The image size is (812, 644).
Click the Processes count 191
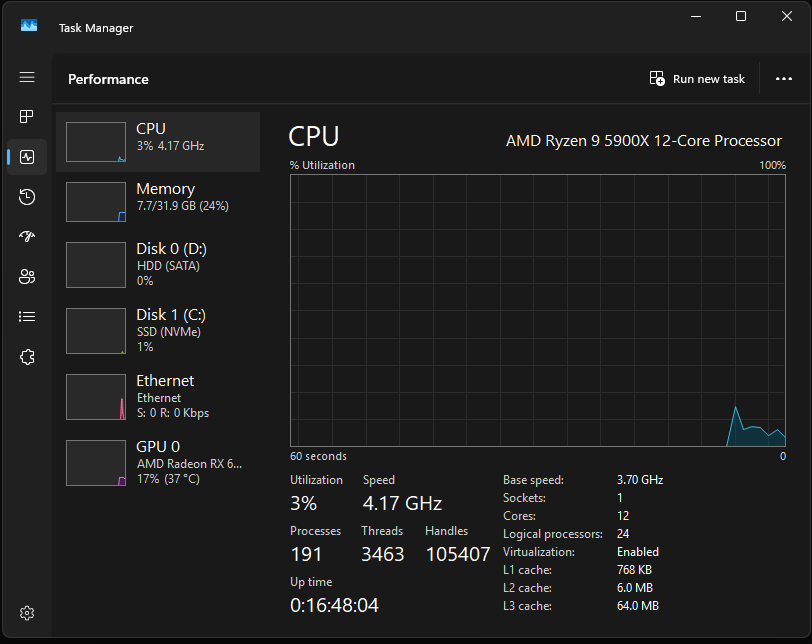coord(306,554)
